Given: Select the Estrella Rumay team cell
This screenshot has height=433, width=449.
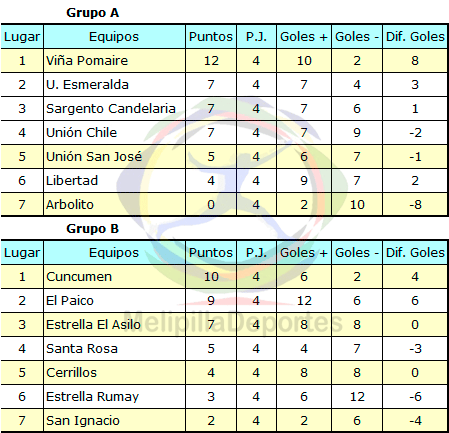Looking at the screenshot, I should 114,396.
